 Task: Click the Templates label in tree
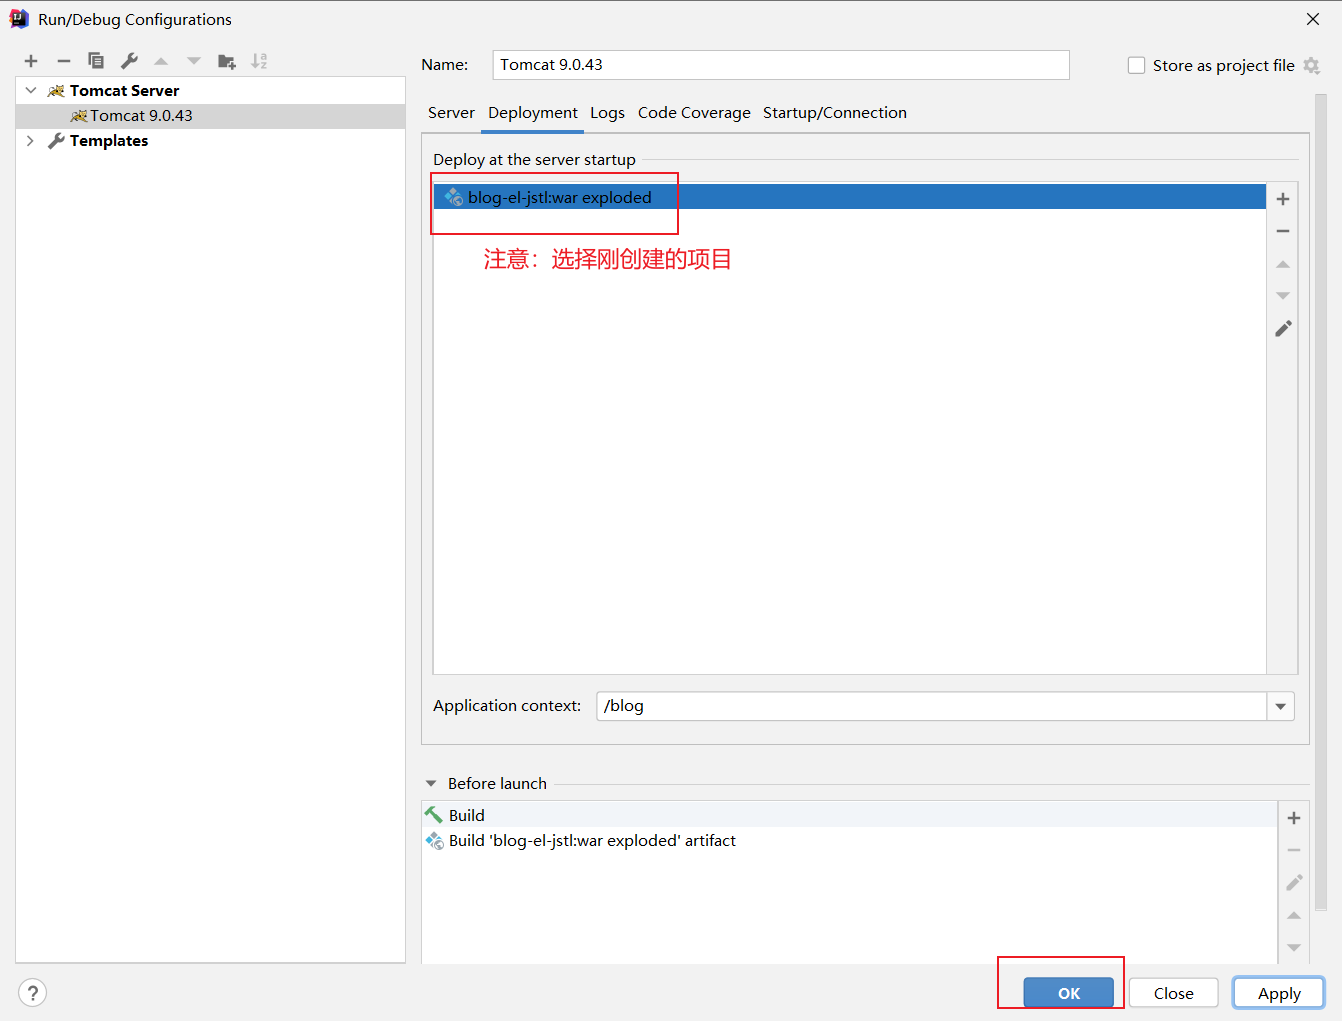[109, 141]
